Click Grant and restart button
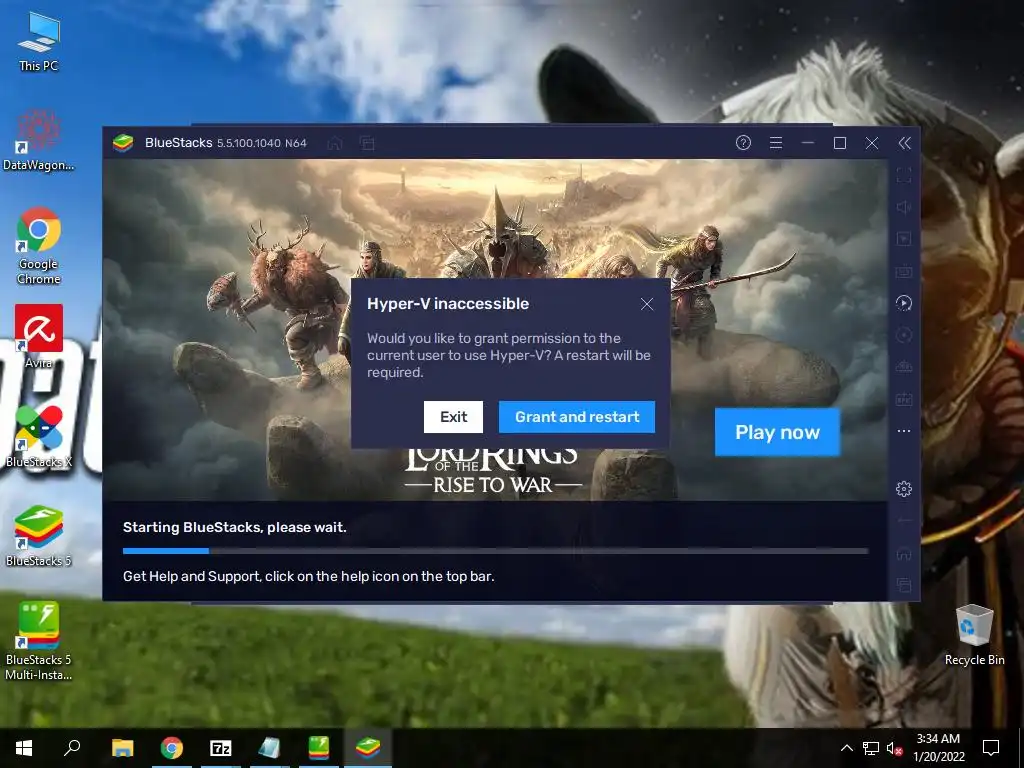 [x=577, y=417]
